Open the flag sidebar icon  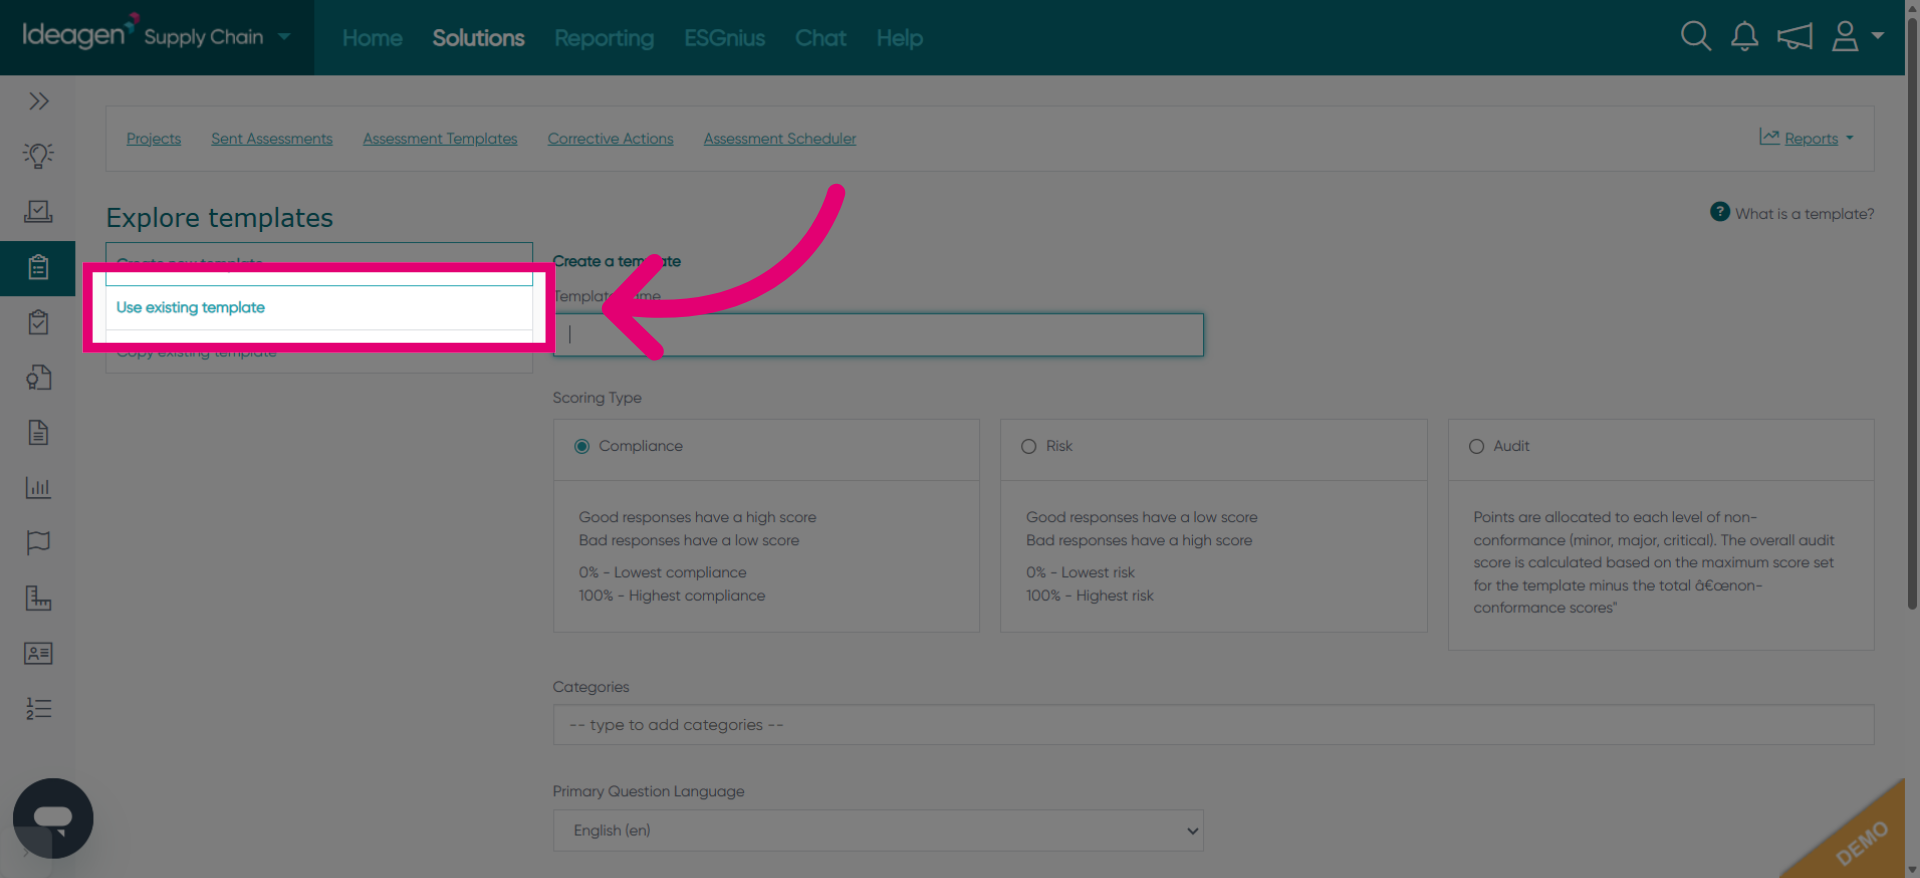38,543
